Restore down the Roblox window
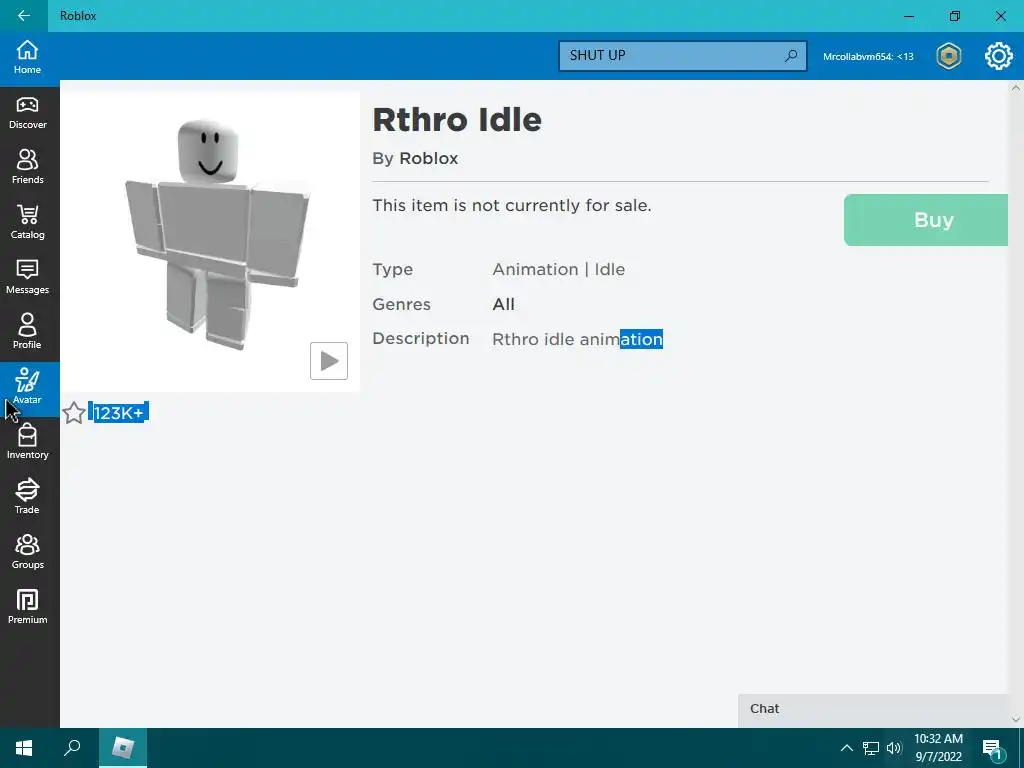Viewport: 1024px width, 768px height. [955, 16]
